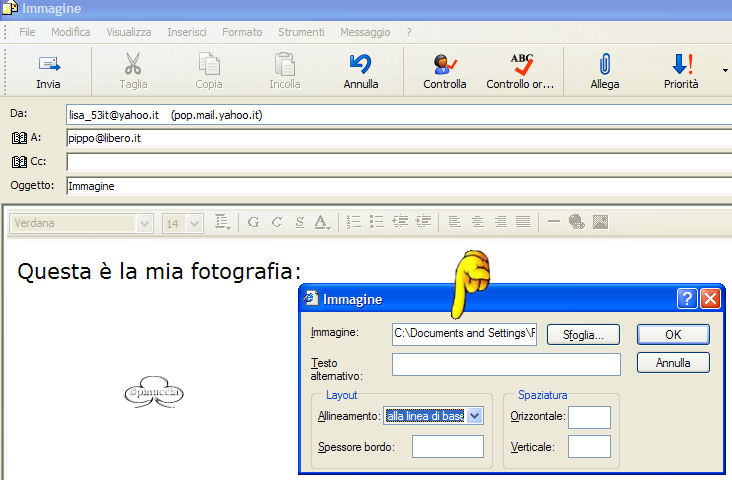Click the Taglia scissors icon
The image size is (732, 480).
(133, 64)
